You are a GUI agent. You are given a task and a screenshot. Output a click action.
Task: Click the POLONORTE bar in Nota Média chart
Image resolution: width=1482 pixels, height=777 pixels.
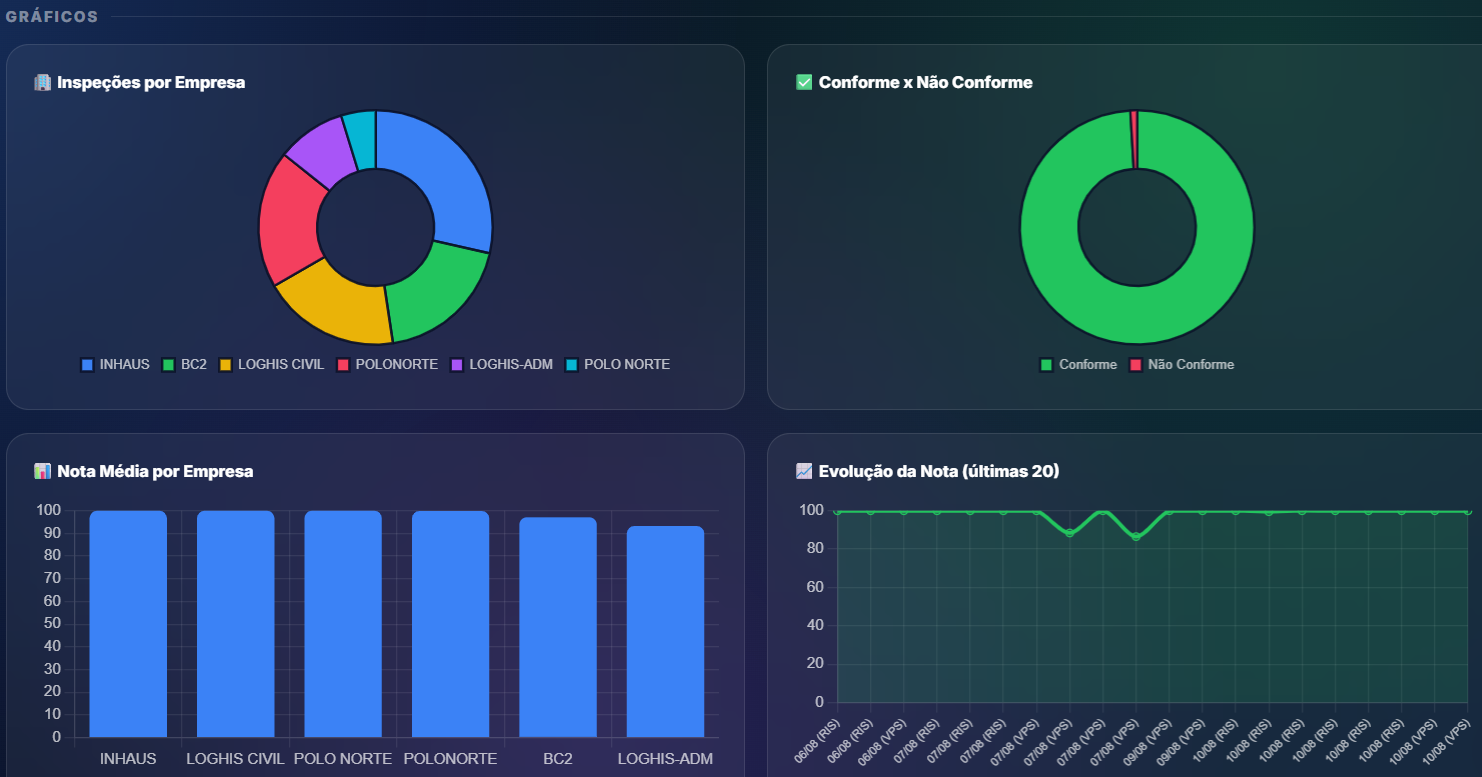(x=450, y=624)
